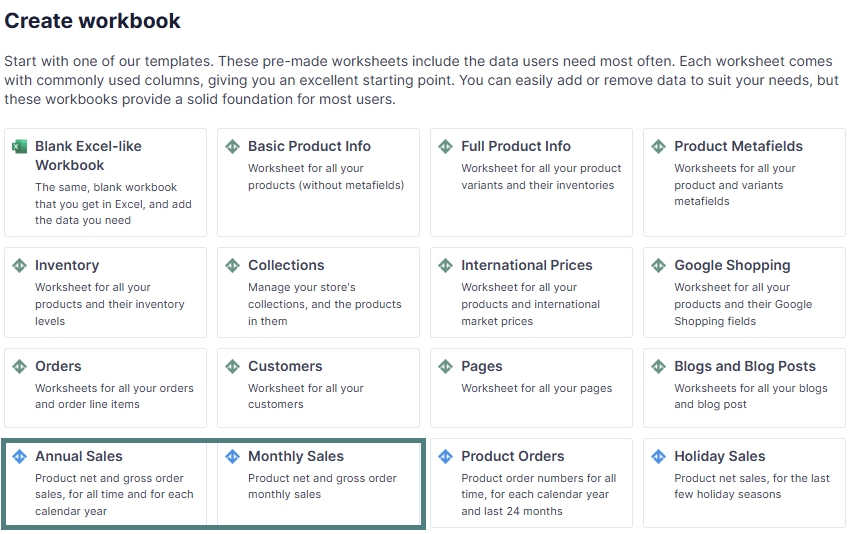
Task: Click text 'few holiday seasons'
Action: (727, 494)
